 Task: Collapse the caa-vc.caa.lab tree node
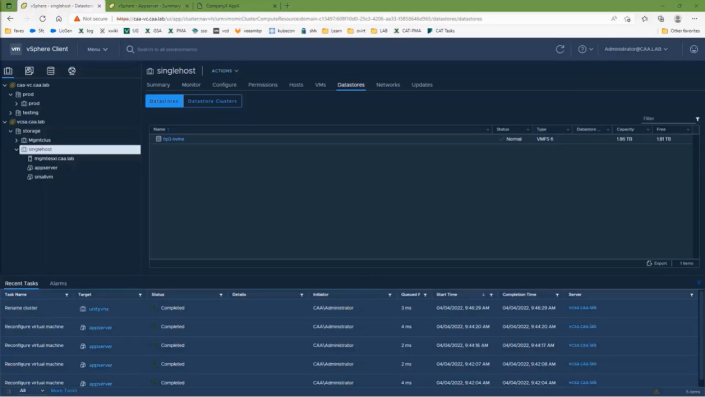tap(5, 85)
